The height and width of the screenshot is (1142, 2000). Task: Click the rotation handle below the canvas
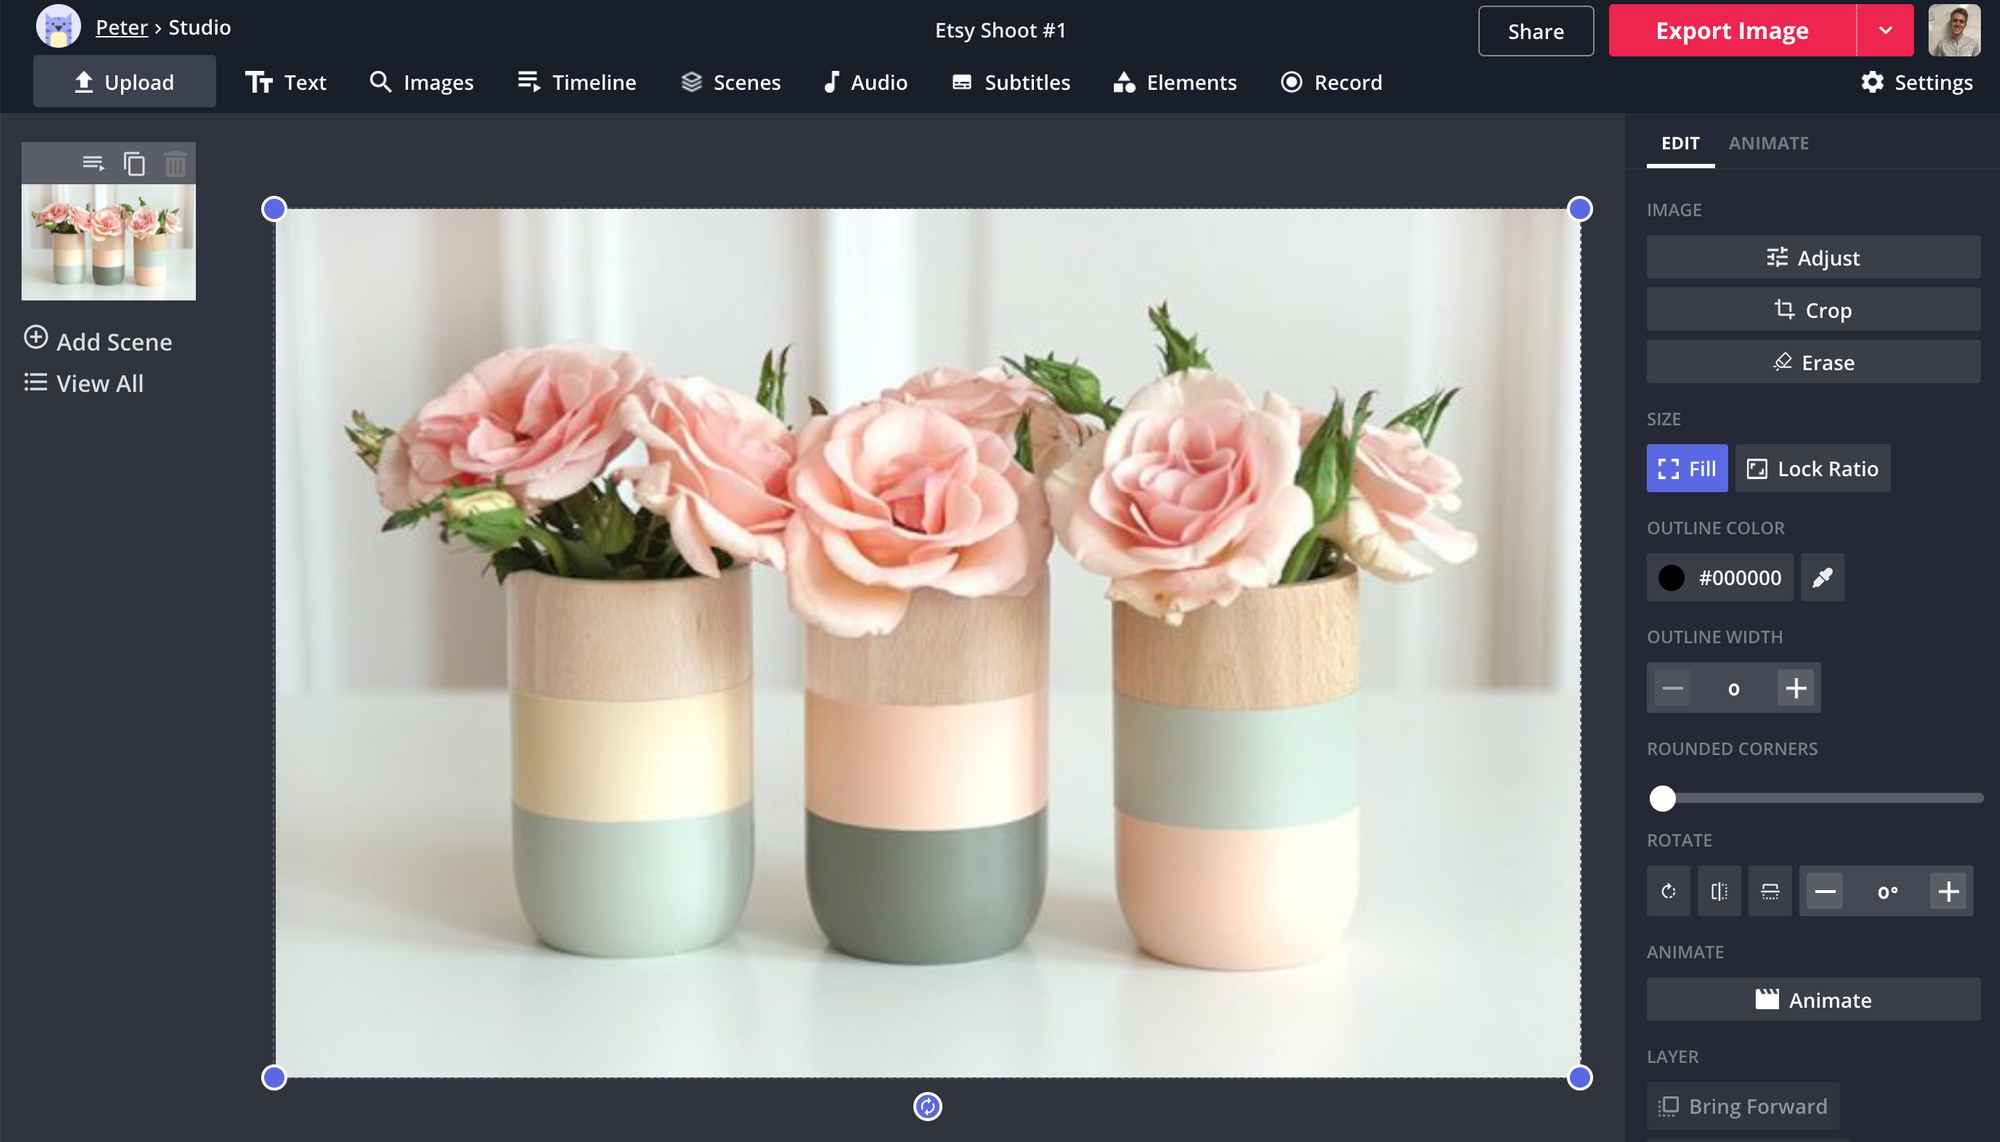point(927,1106)
